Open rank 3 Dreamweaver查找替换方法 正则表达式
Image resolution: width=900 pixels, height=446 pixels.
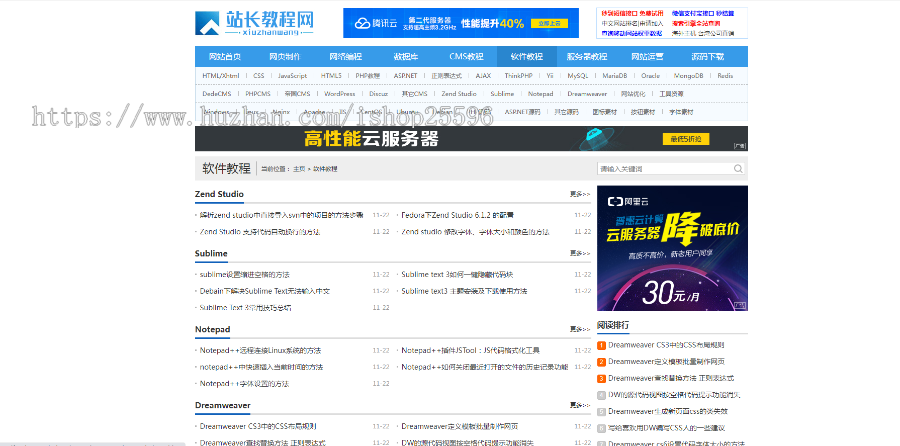(x=671, y=379)
